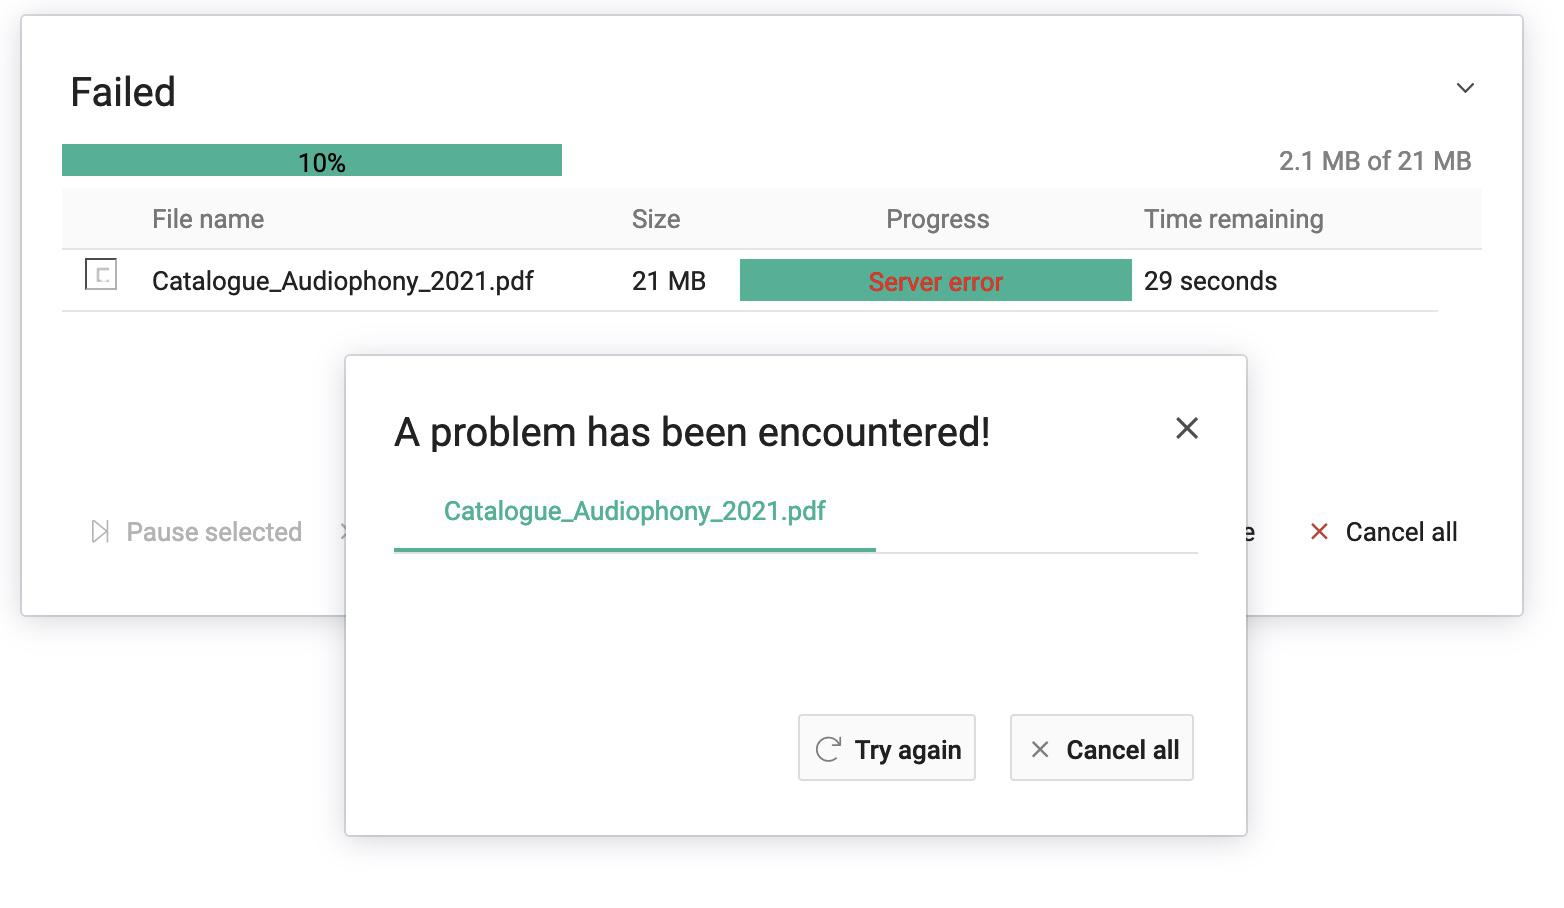Close the problem encountered dialog
The height and width of the screenshot is (908, 1564).
pos(1187,428)
